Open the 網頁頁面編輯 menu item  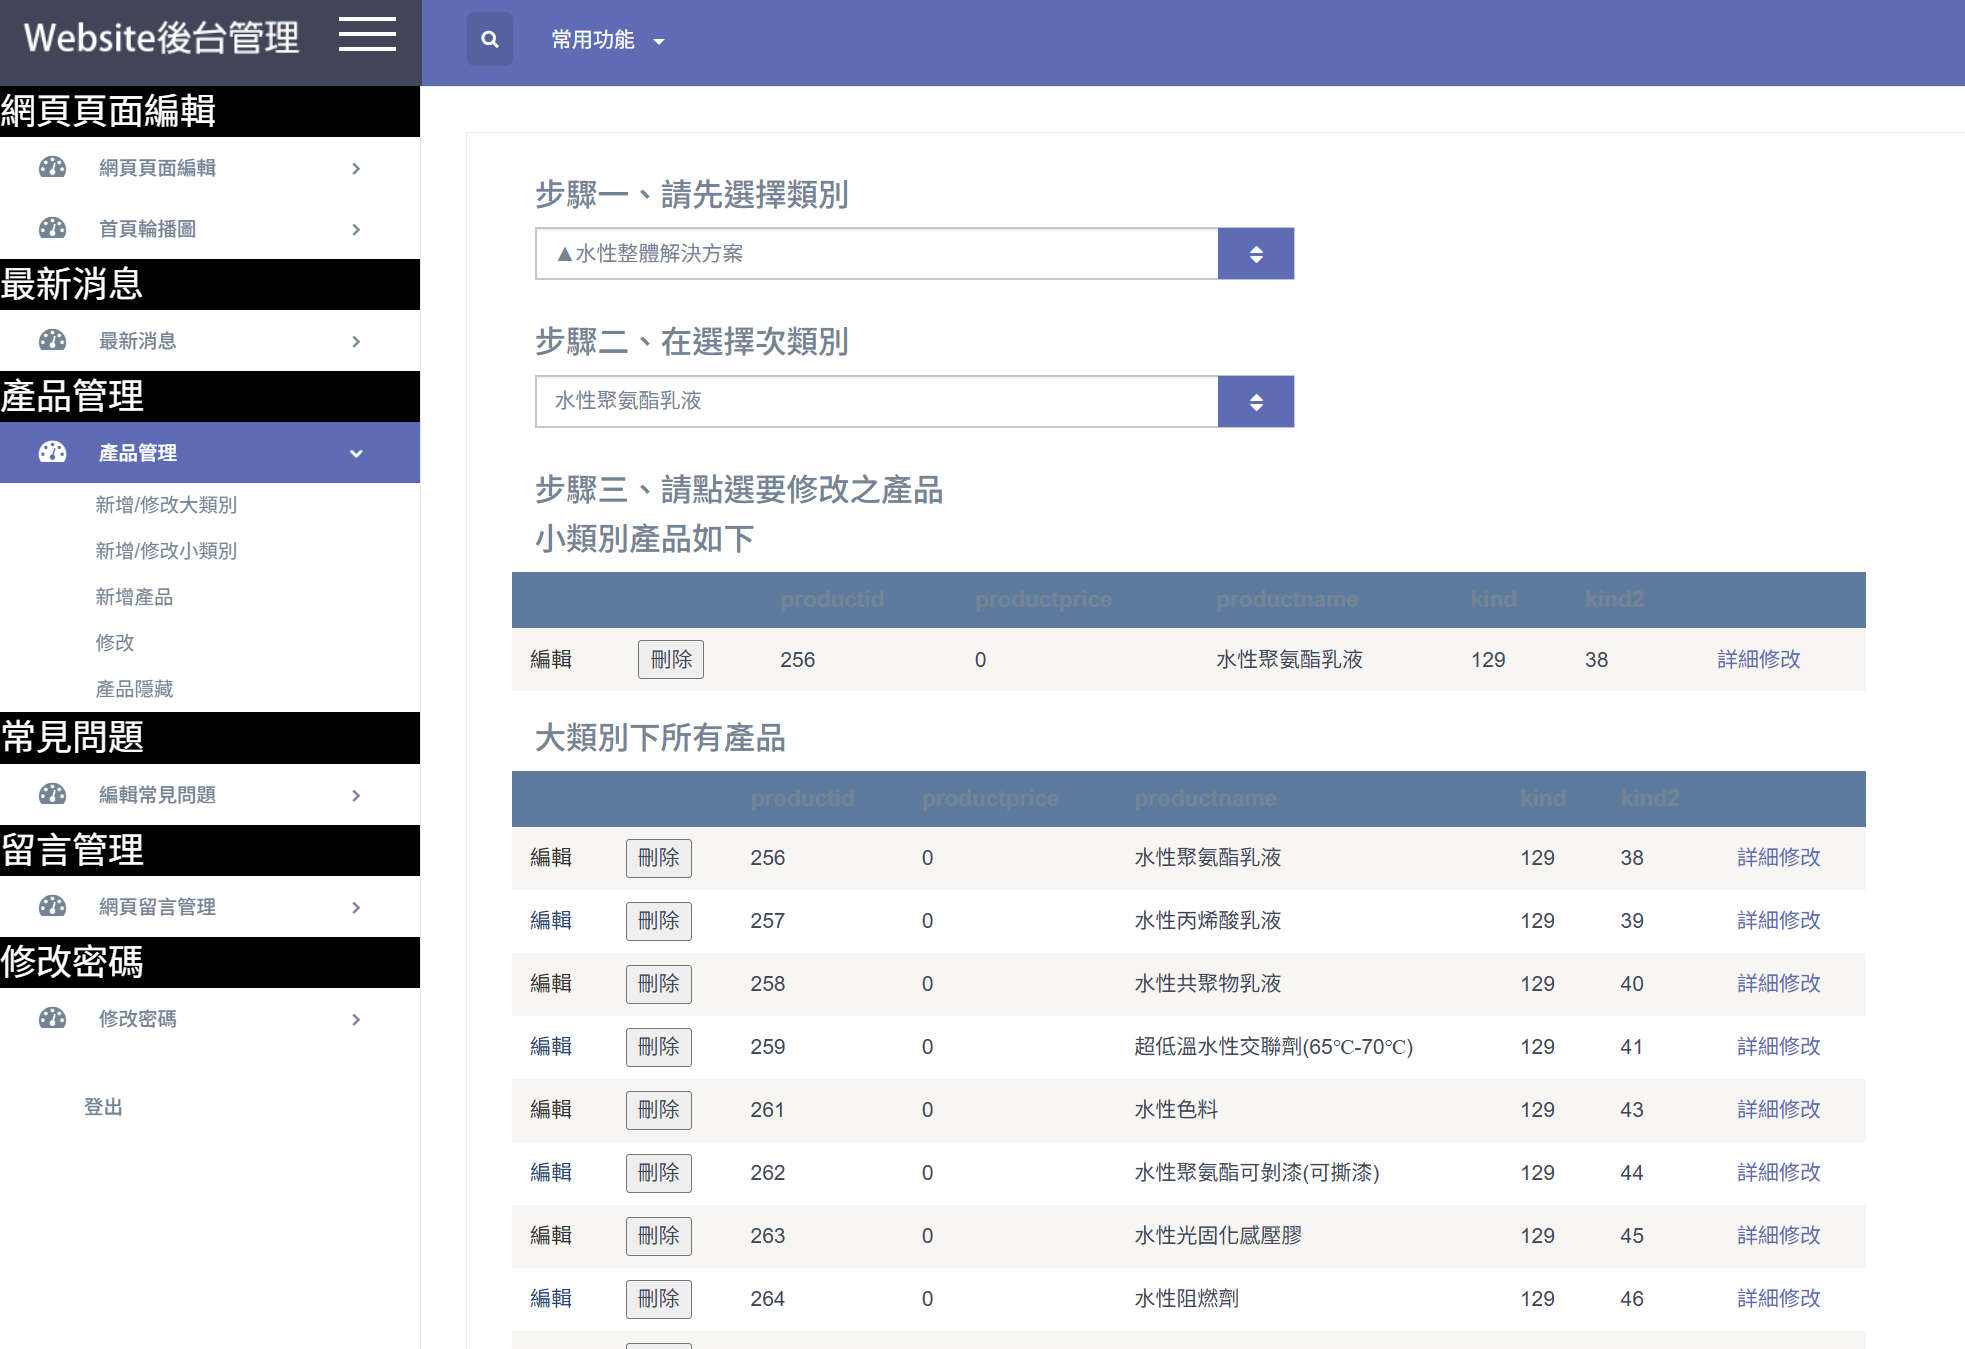point(210,168)
